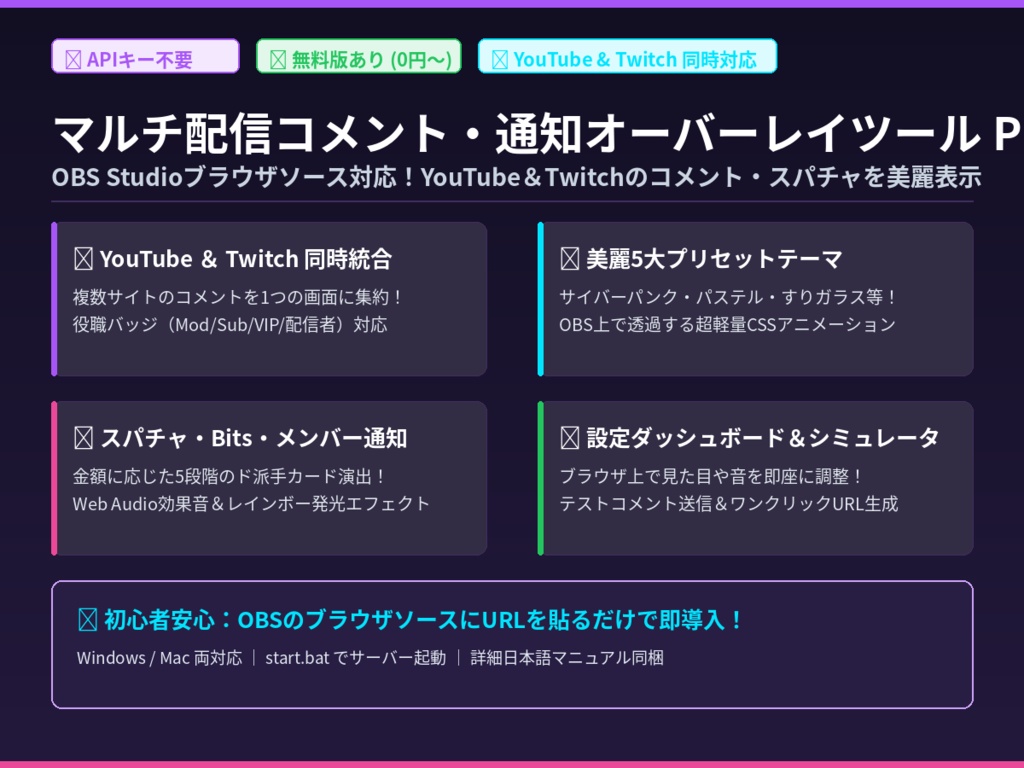Click the subtitle starting 'OBS Studioブラウザソース対応'
Image resolution: width=1024 pixels, height=768 pixels.
516,177
